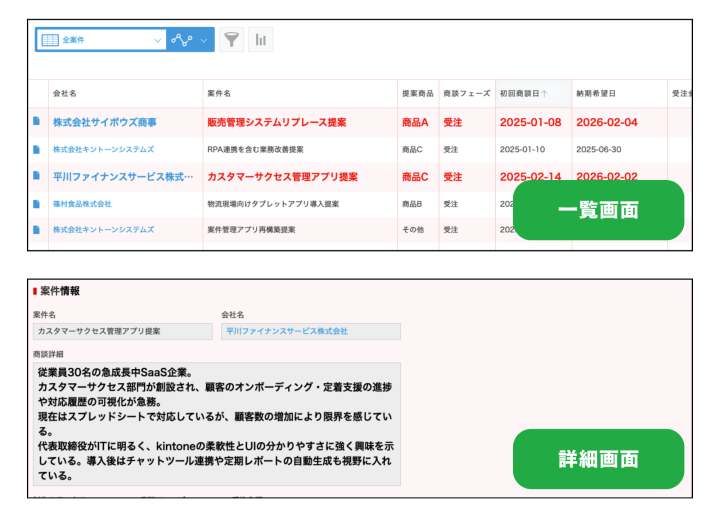Click the process flow graph icon
The image size is (720, 509).
(181, 40)
